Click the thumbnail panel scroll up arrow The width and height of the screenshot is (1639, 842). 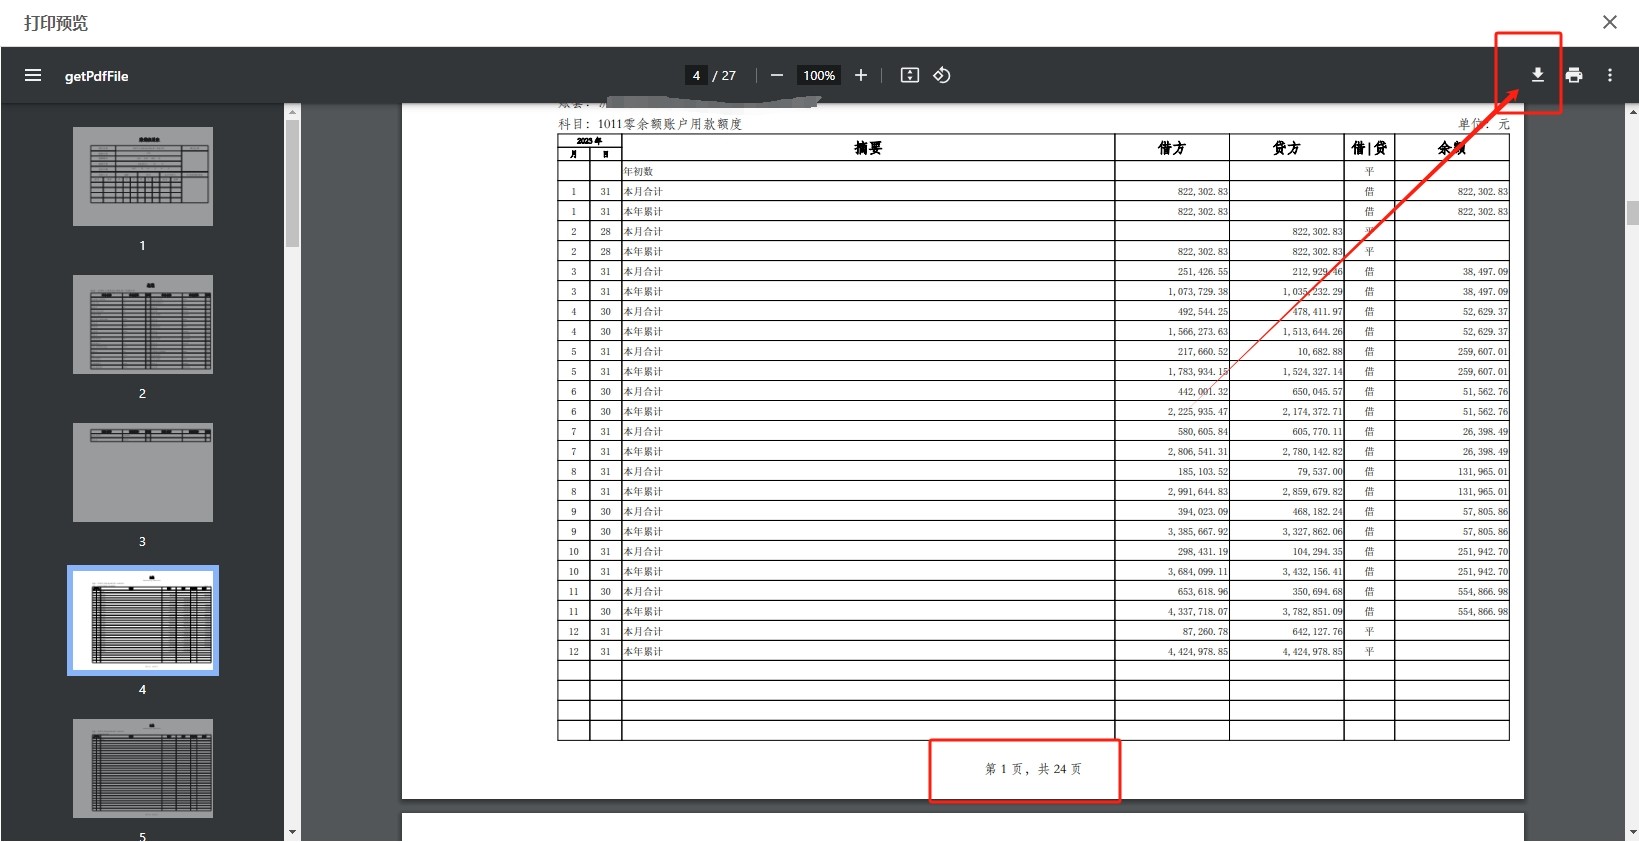(x=292, y=111)
